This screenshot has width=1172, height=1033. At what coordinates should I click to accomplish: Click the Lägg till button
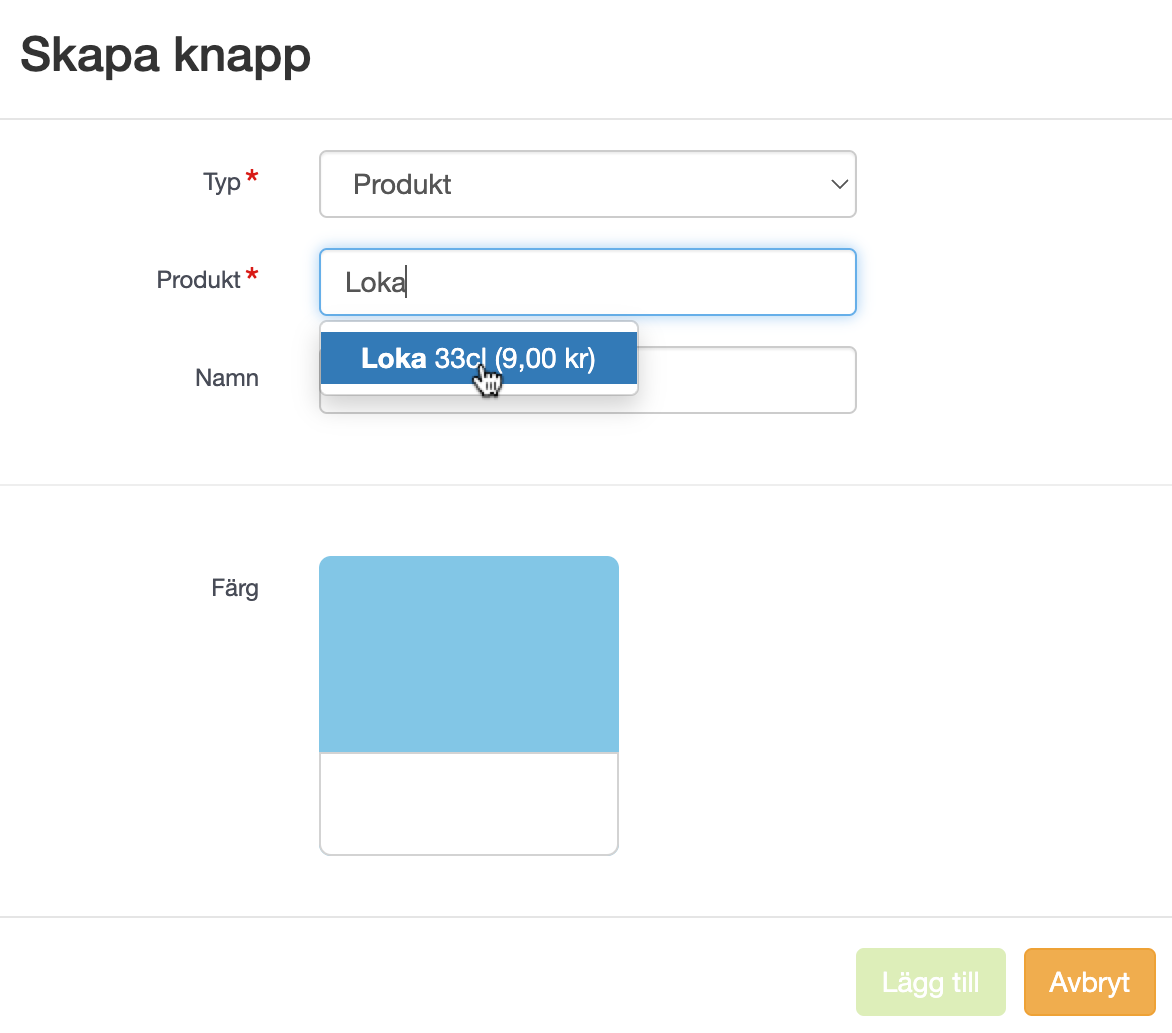pyautogui.click(x=931, y=982)
